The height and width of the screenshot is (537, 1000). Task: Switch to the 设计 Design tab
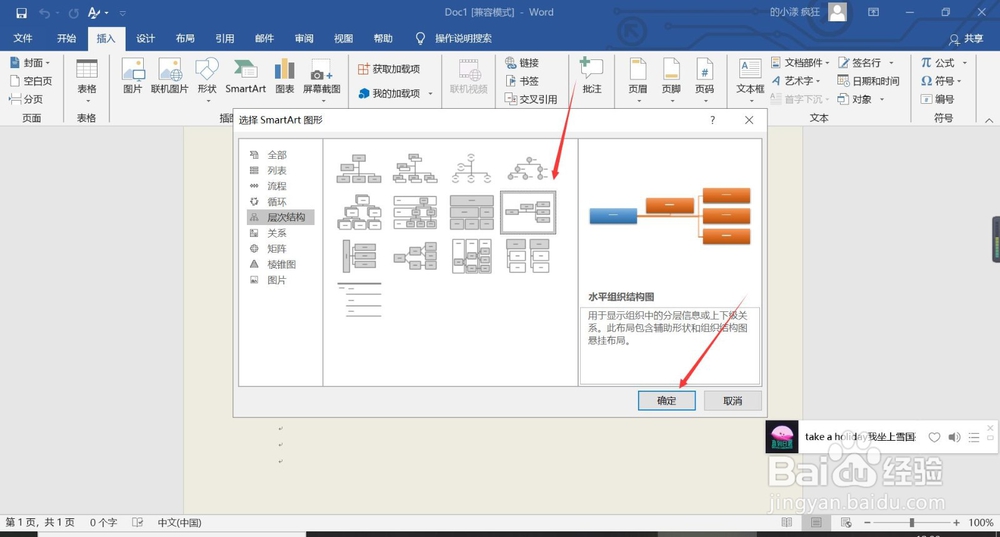click(x=145, y=38)
